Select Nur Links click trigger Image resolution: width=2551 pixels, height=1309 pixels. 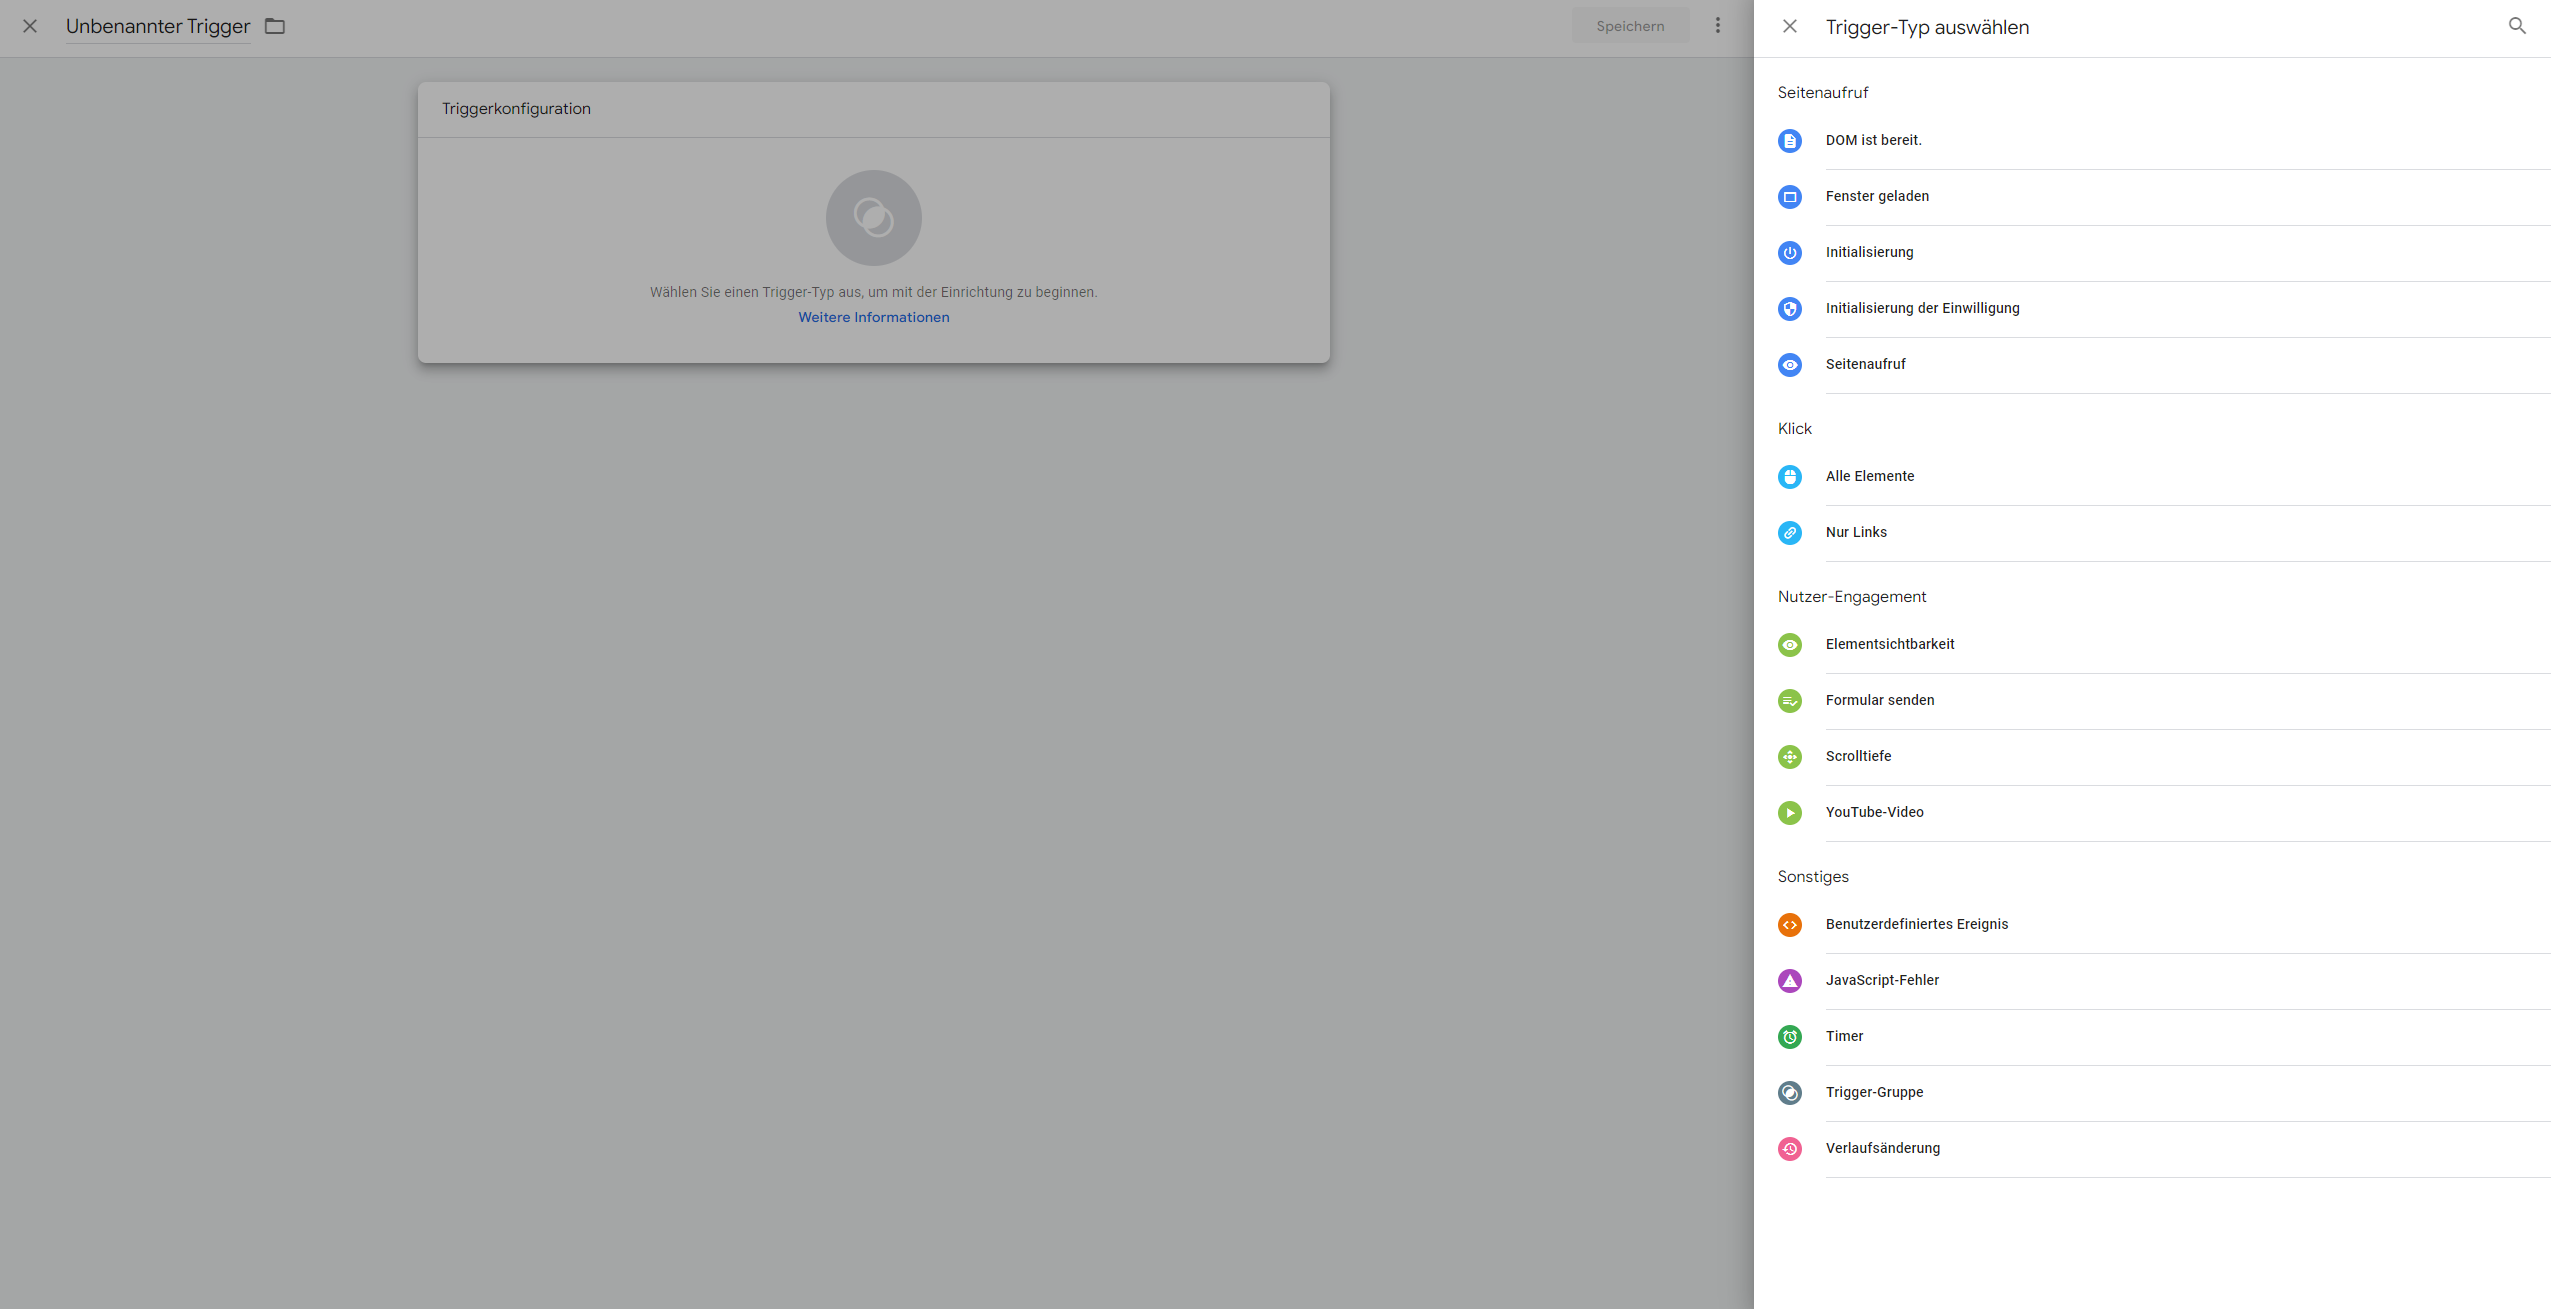pos(2164,533)
